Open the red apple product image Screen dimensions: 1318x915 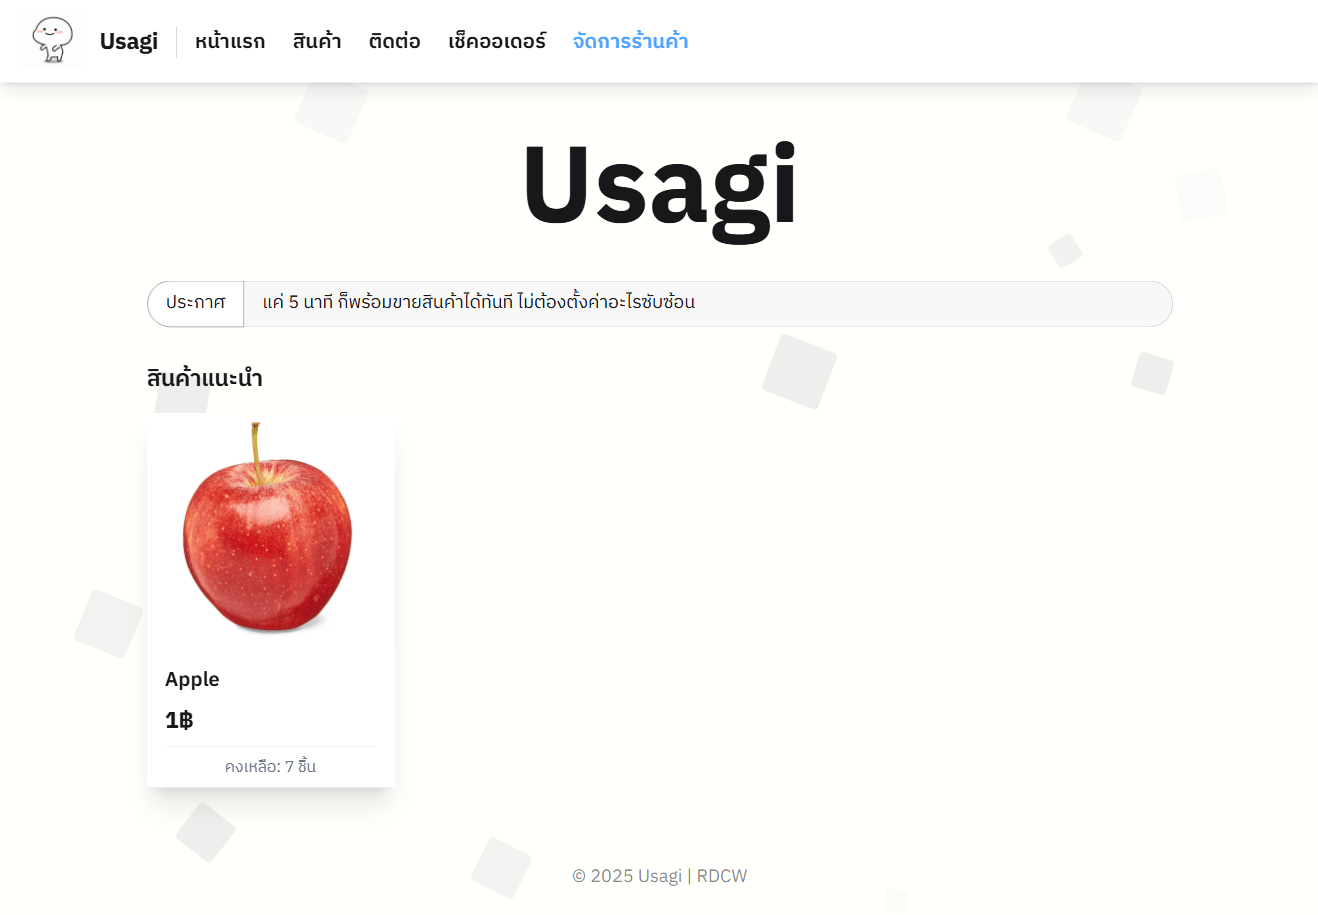click(x=268, y=528)
